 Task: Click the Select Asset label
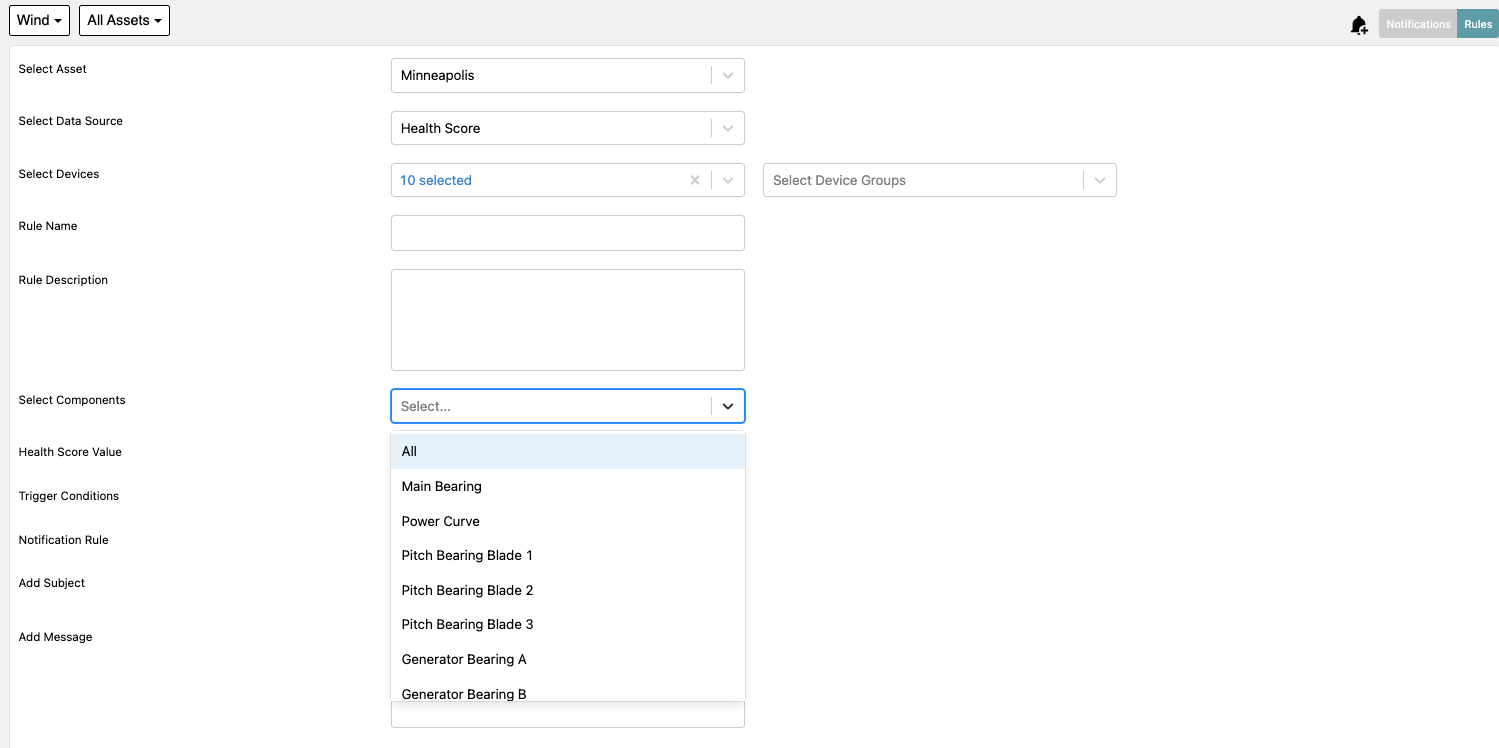point(53,69)
